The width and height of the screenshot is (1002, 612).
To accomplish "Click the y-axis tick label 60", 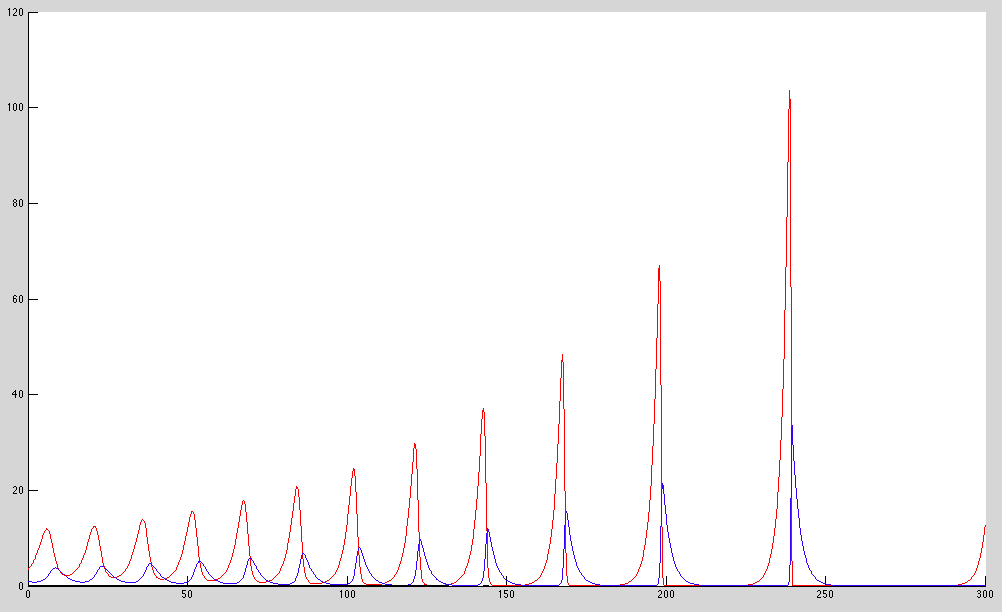I will tap(17, 299).
